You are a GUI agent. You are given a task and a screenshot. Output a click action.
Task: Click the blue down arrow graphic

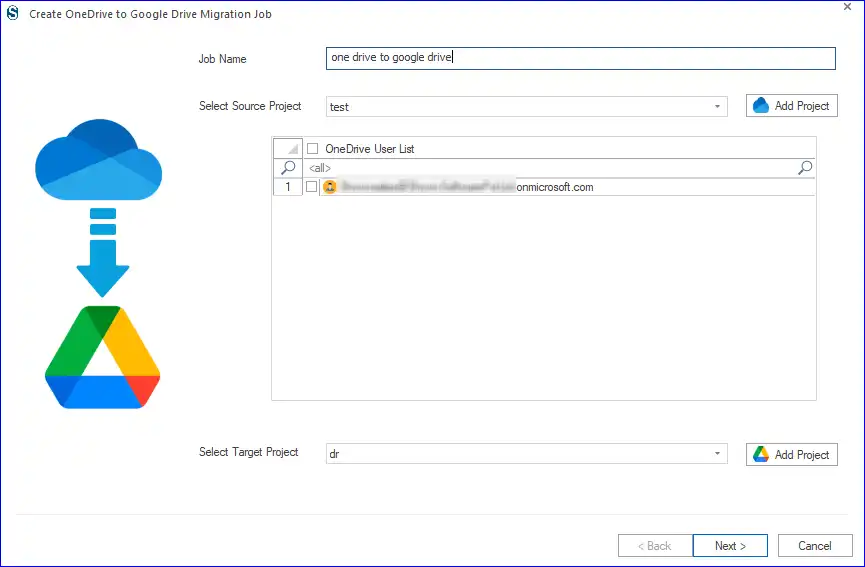click(x=103, y=253)
